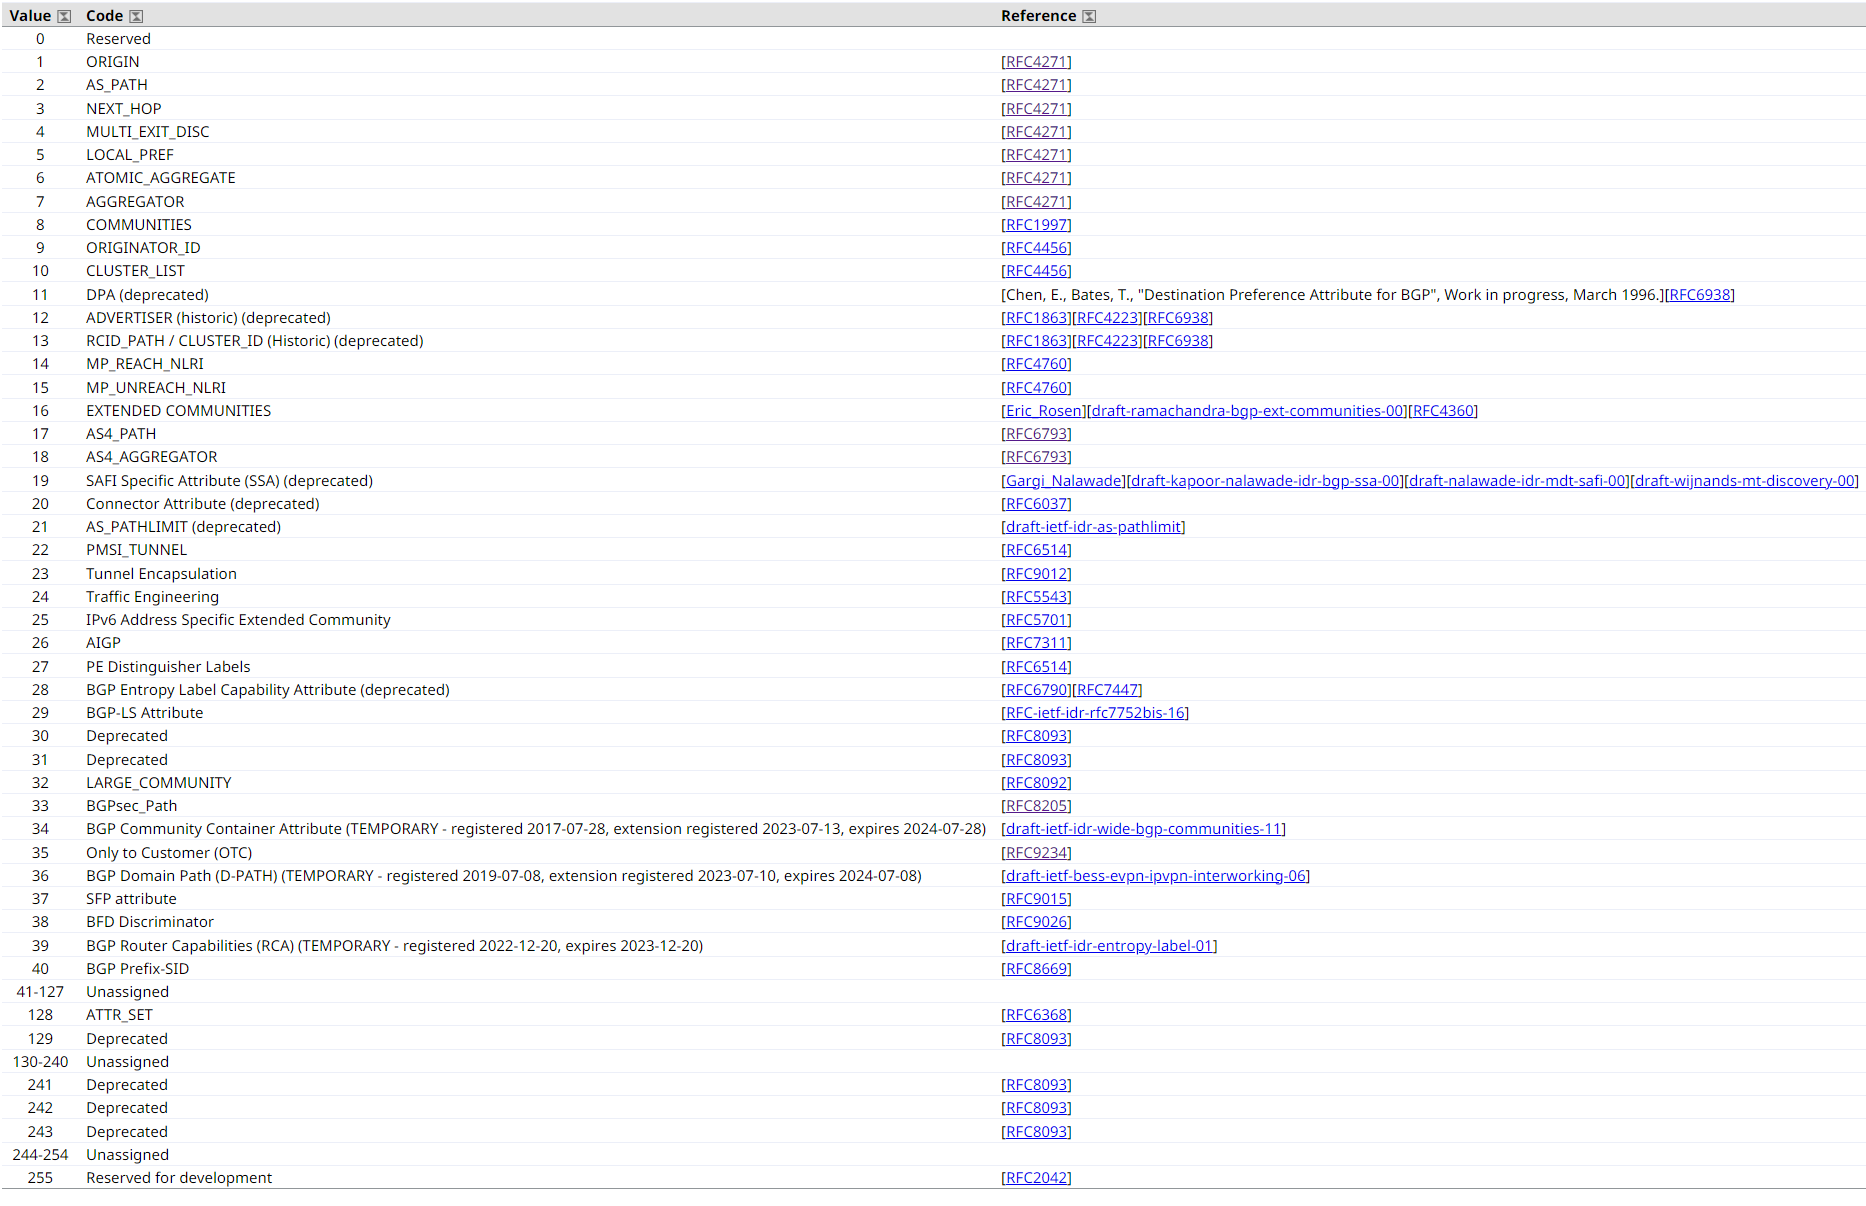This screenshot has width=1866, height=1206.
Task: Select the 'EXTENDED COMMUNITIES' code cell
Action: pos(178,411)
